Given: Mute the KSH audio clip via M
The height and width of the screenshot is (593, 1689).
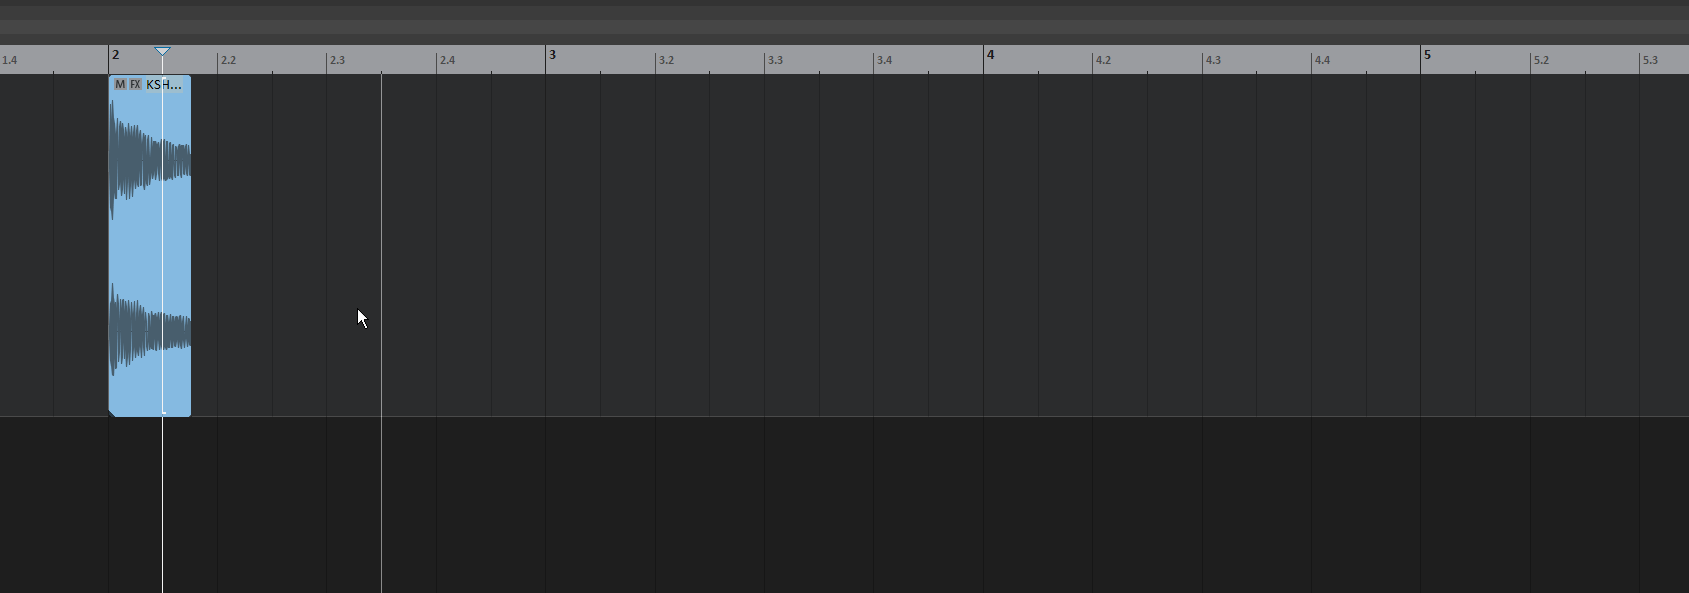Looking at the screenshot, I should [x=120, y=85].
